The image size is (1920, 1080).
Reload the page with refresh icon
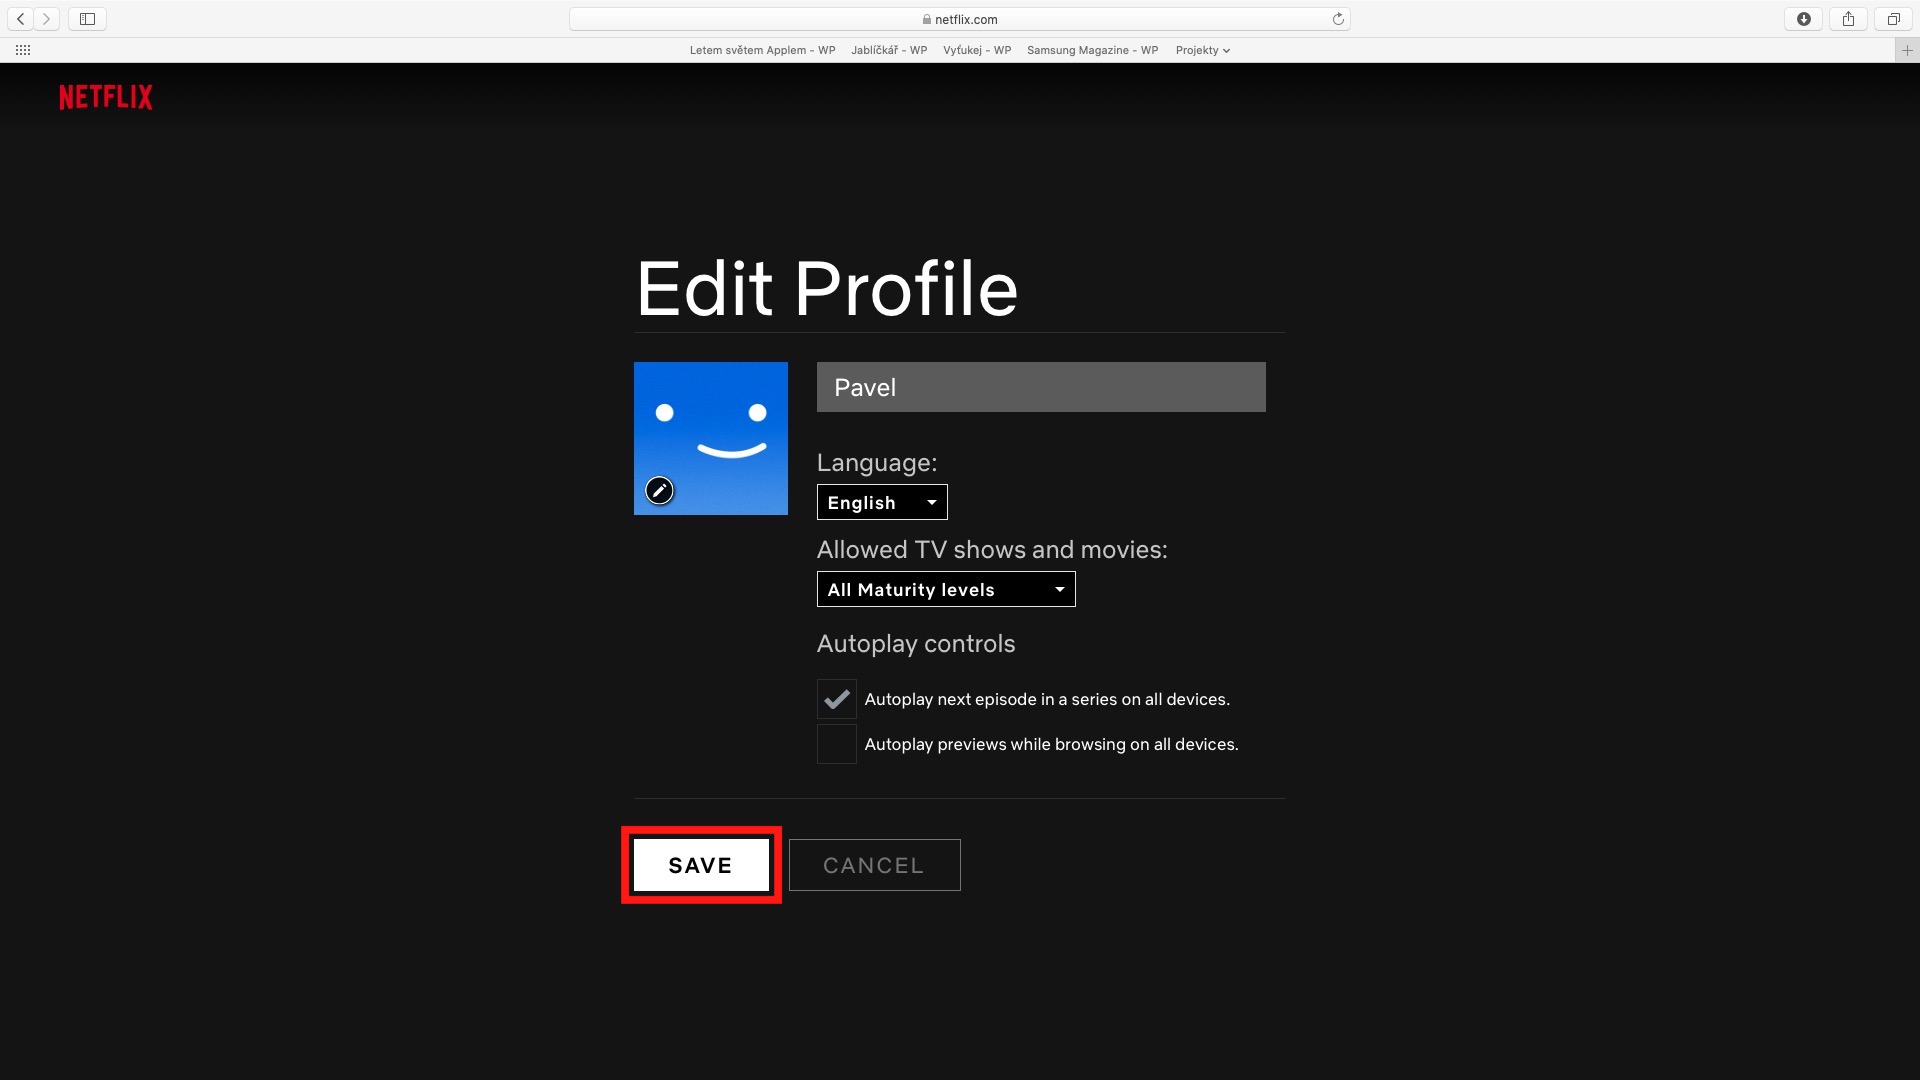click(x=1338, y=19)
